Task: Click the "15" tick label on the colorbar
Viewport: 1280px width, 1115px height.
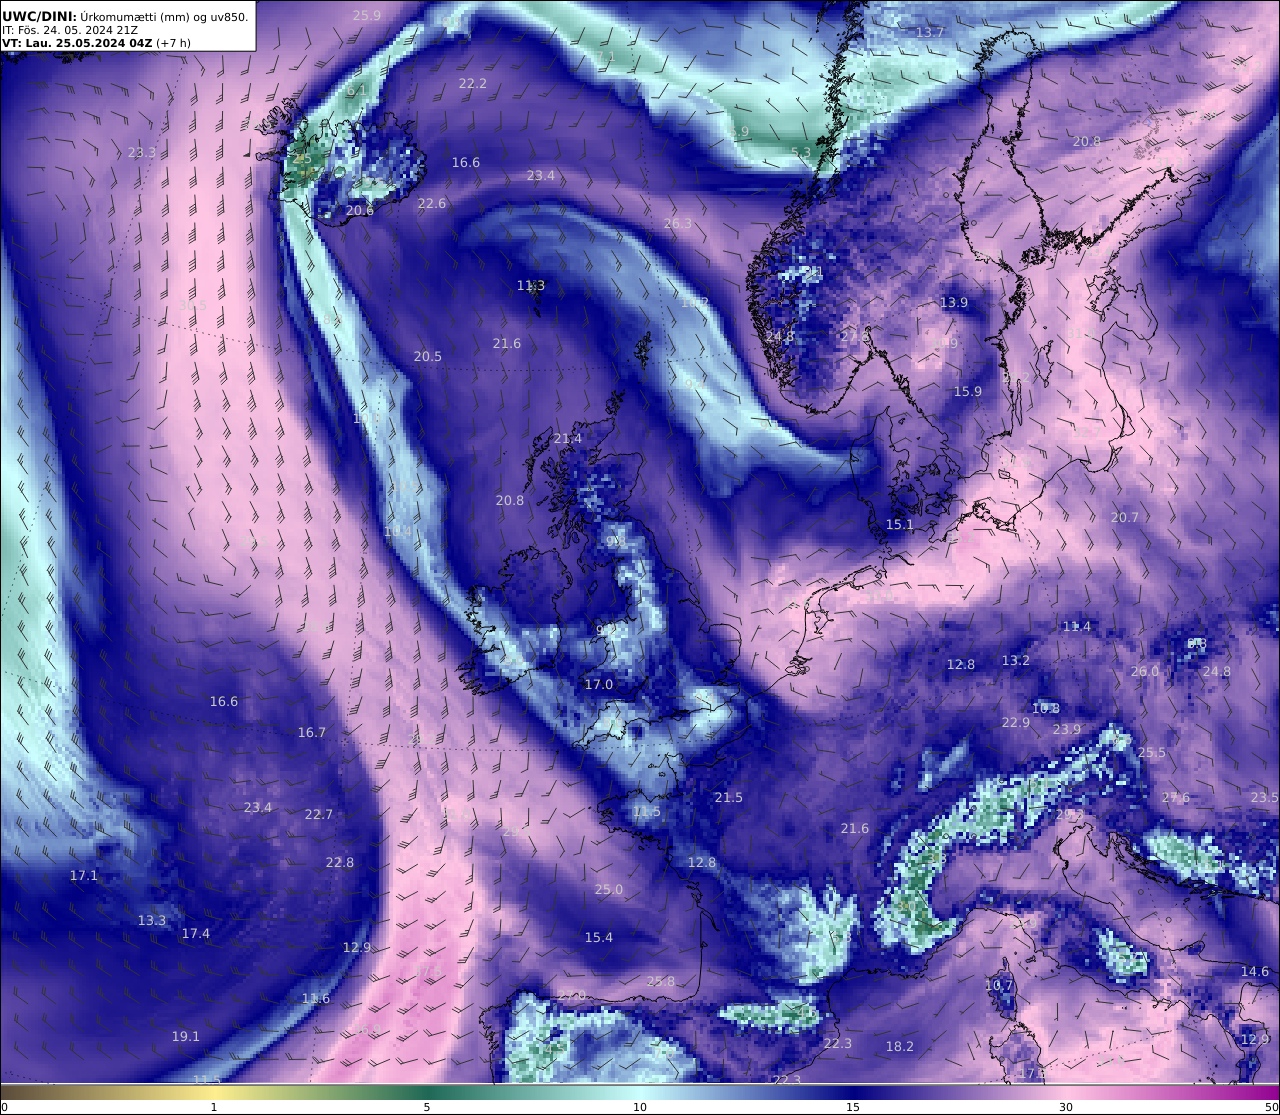Action: point(853,1107)
